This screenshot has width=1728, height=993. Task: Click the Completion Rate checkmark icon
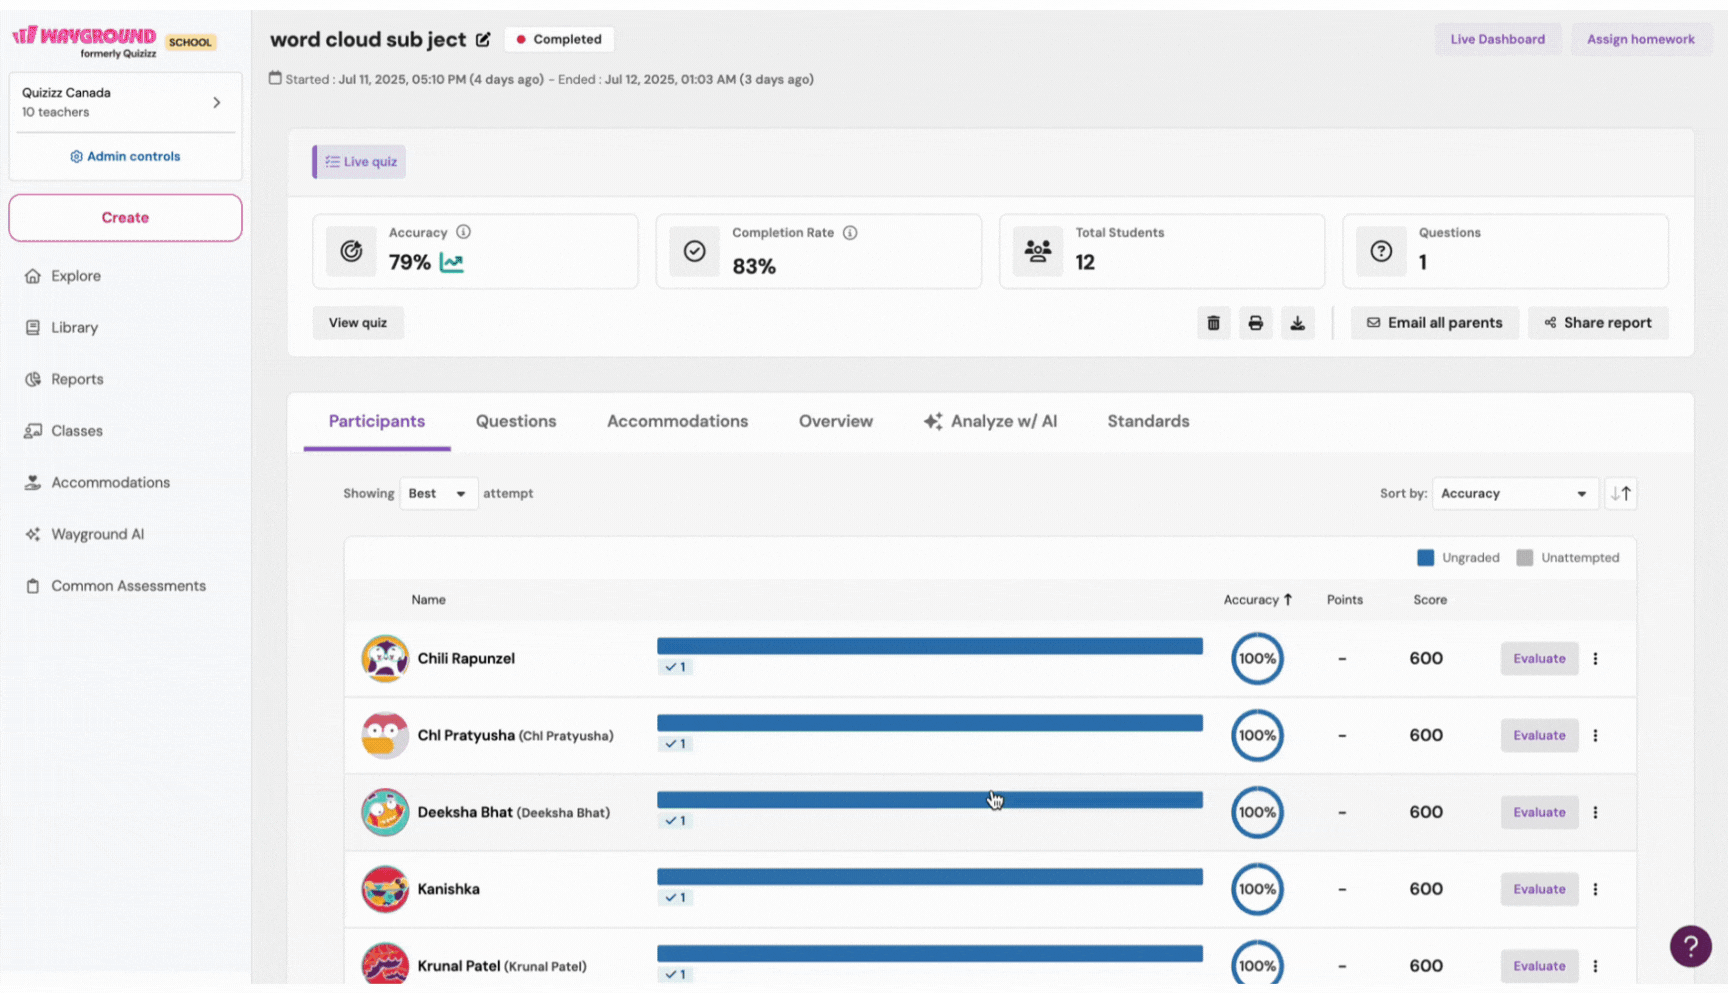(x=694, y=251)
